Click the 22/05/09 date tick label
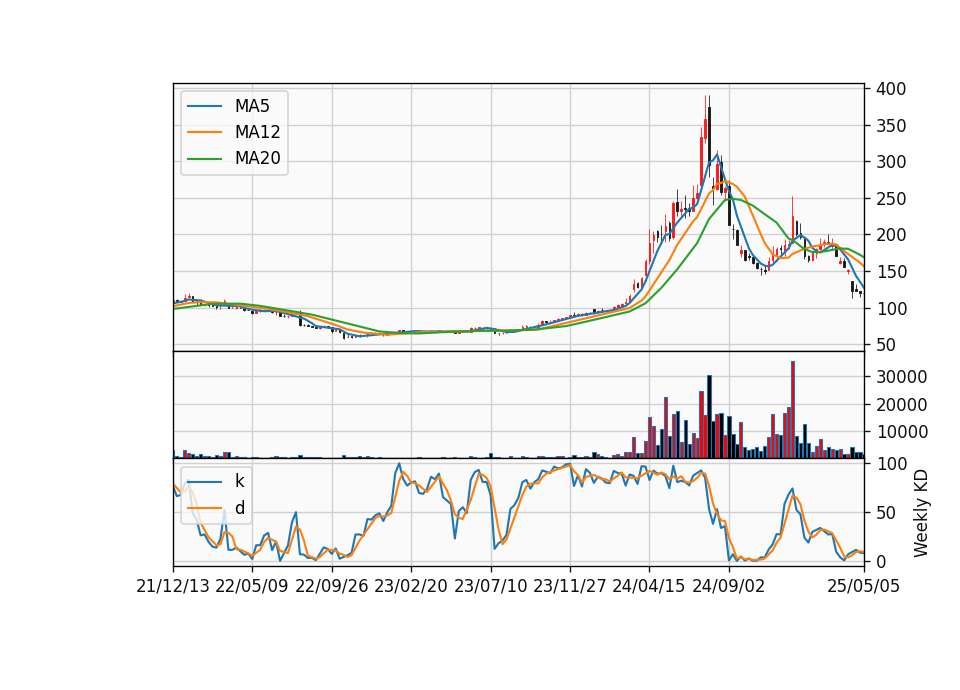Viewport: 960px width, 690px height. pos(252,586)
